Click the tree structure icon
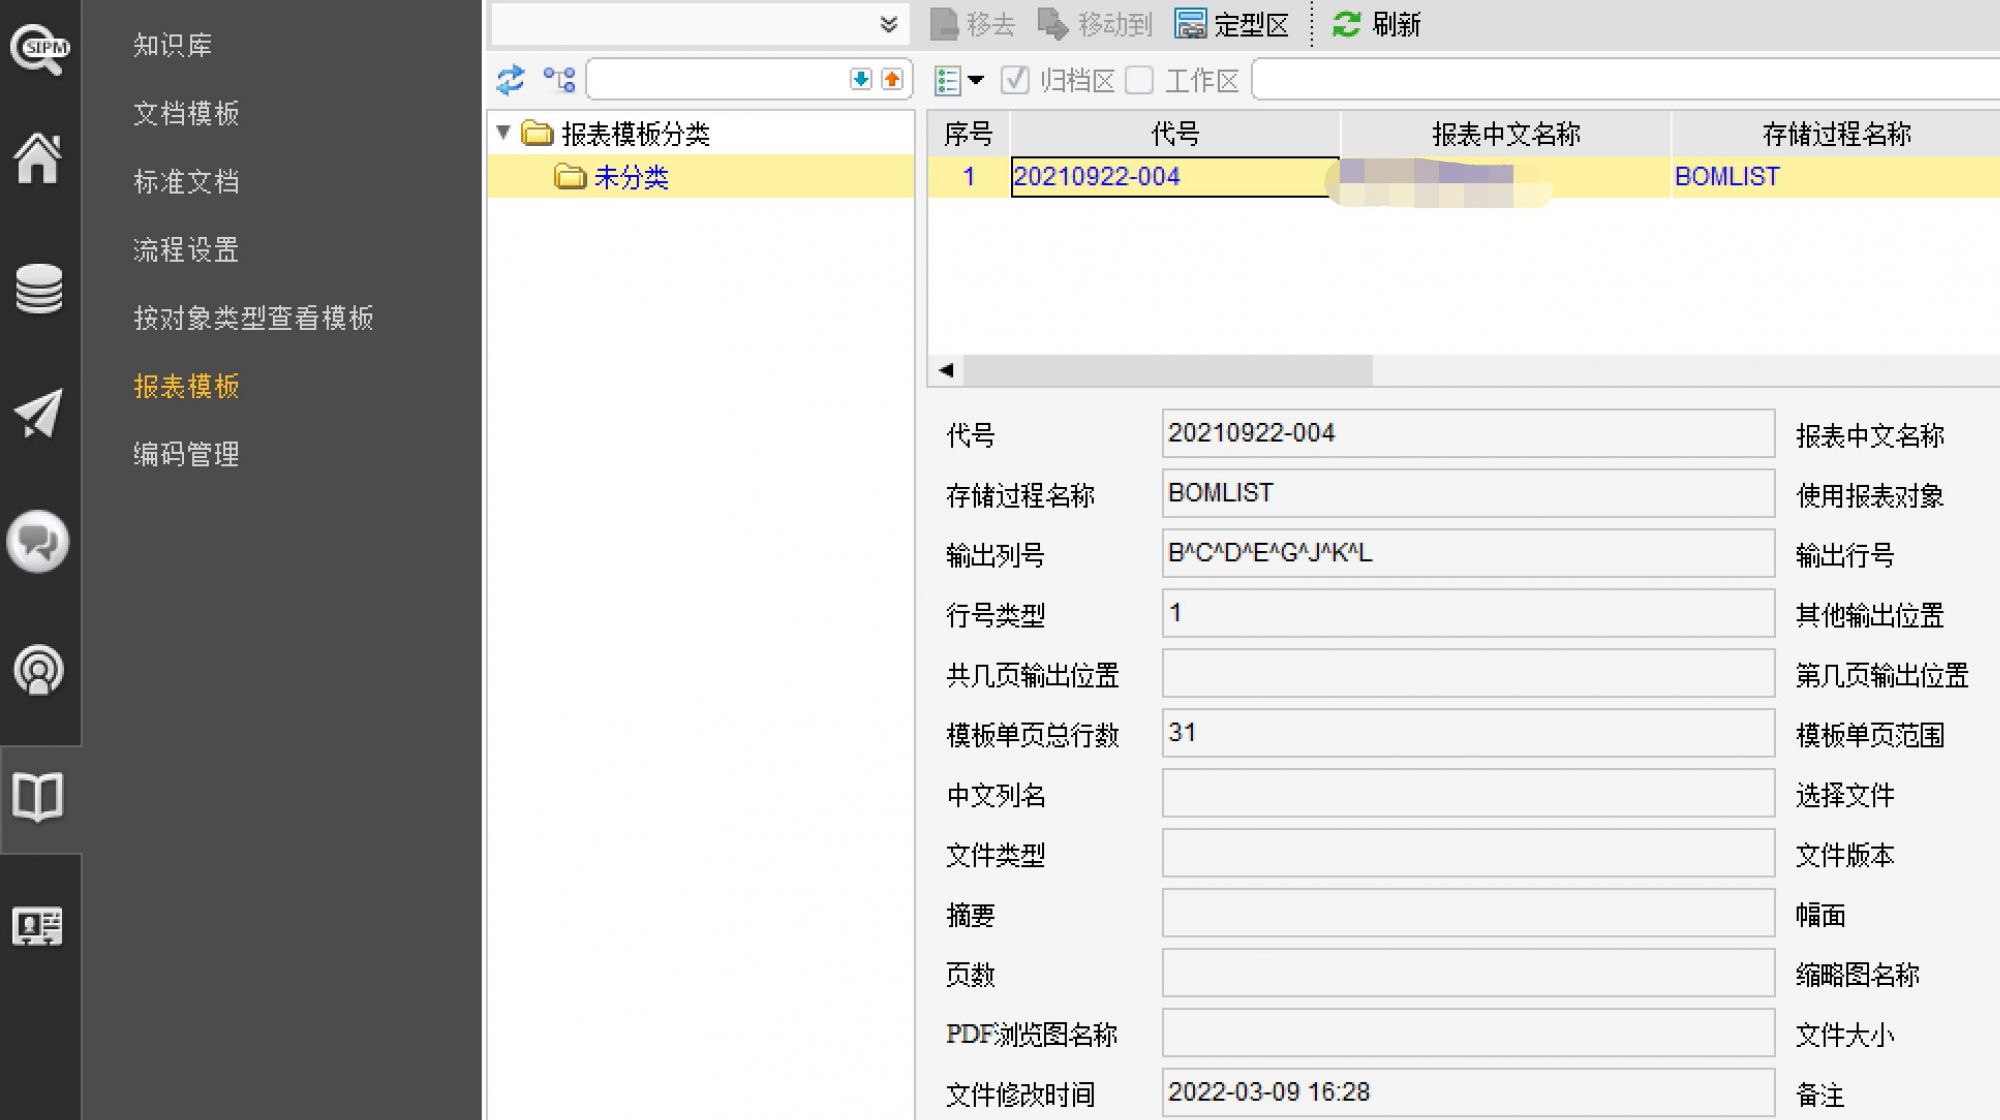This screenshot has height=1120, width=2000. 559,79
